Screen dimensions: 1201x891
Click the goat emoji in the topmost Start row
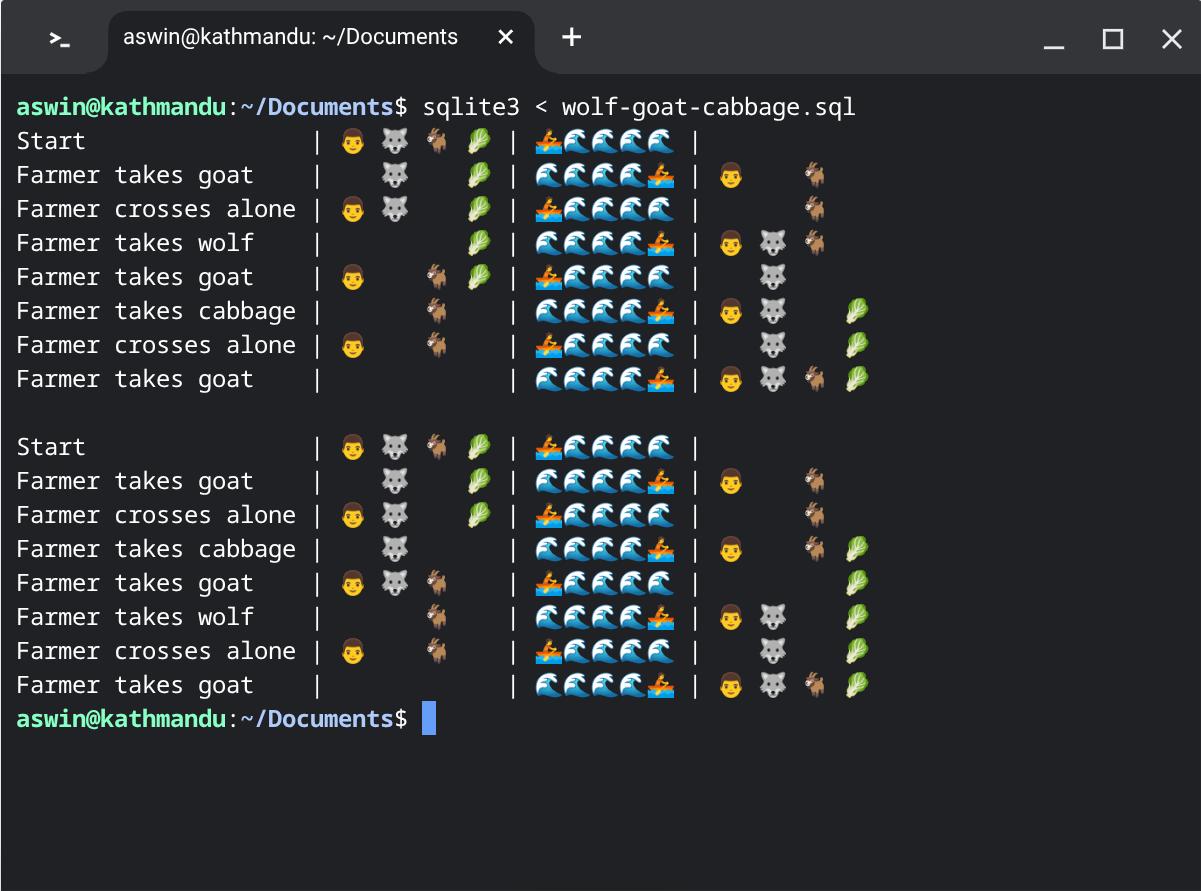[x=437, y=142]
